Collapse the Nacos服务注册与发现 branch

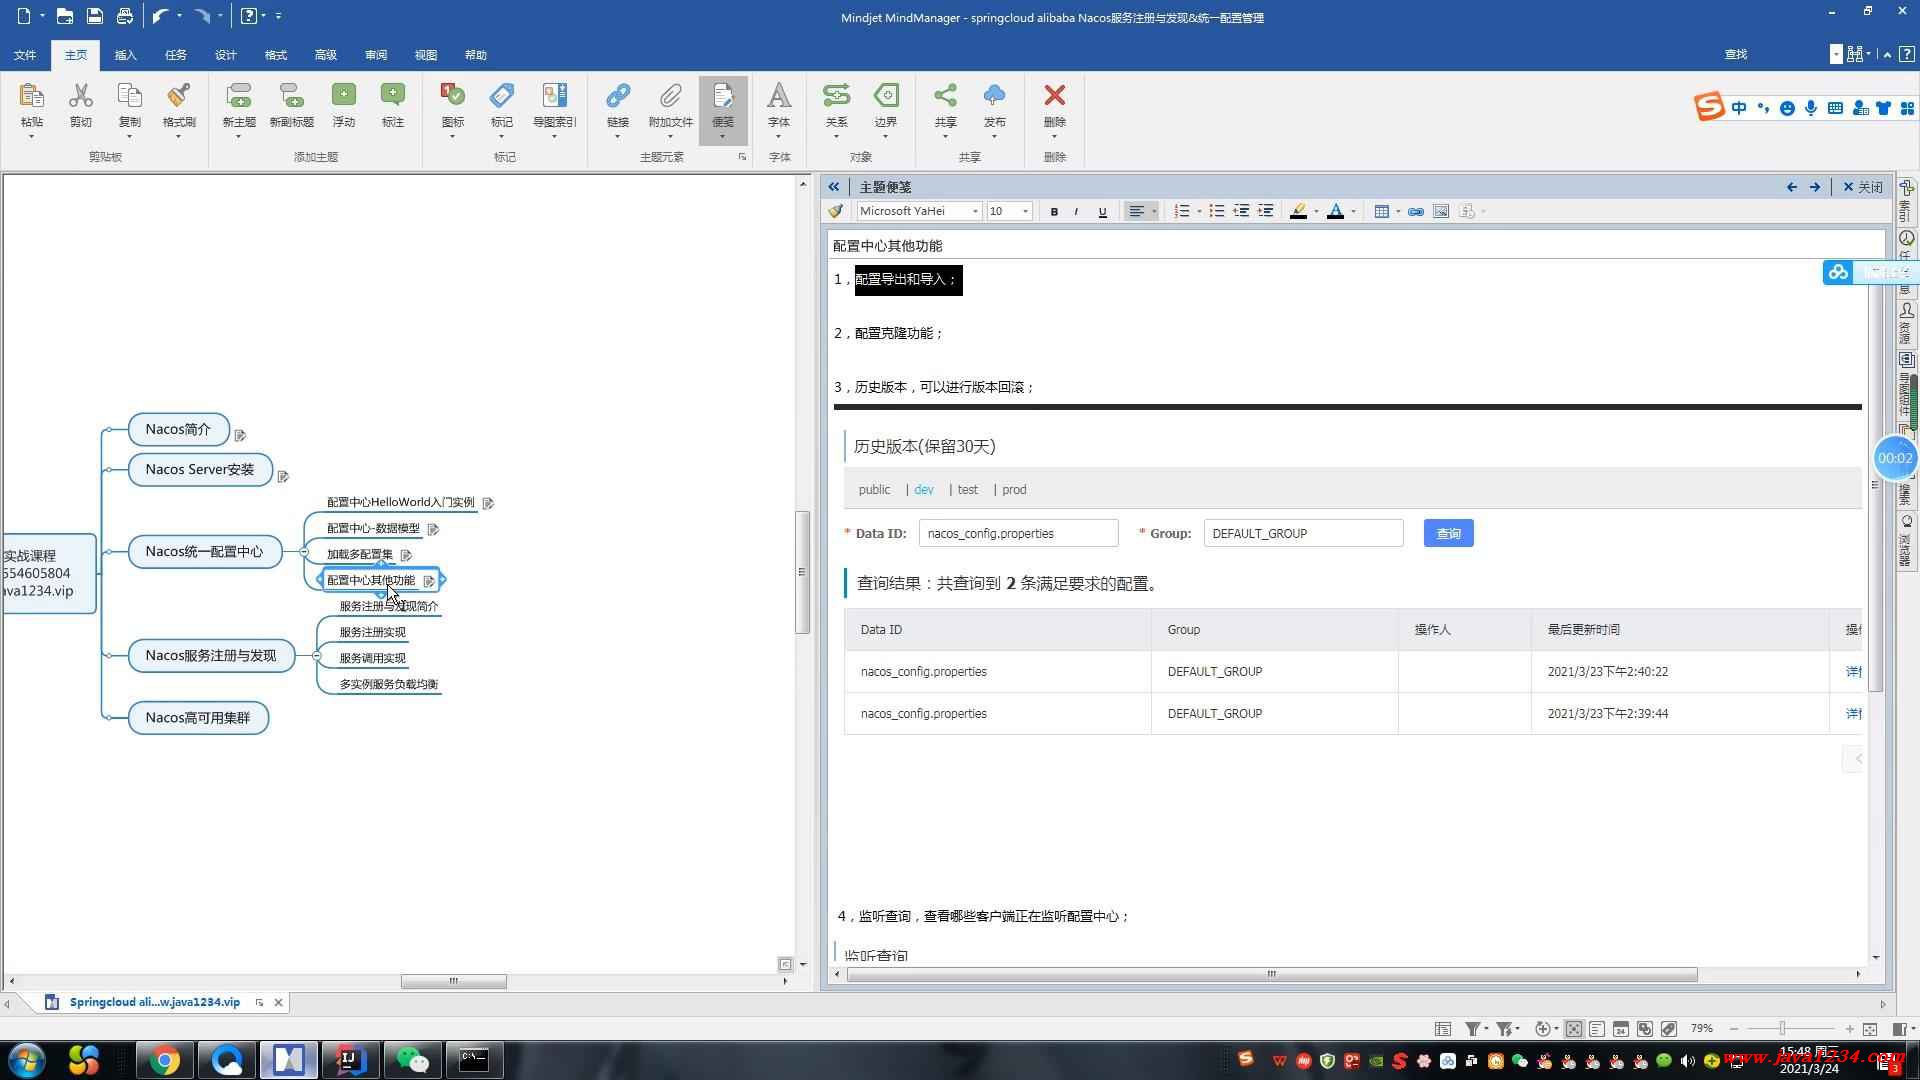[316, 656]
